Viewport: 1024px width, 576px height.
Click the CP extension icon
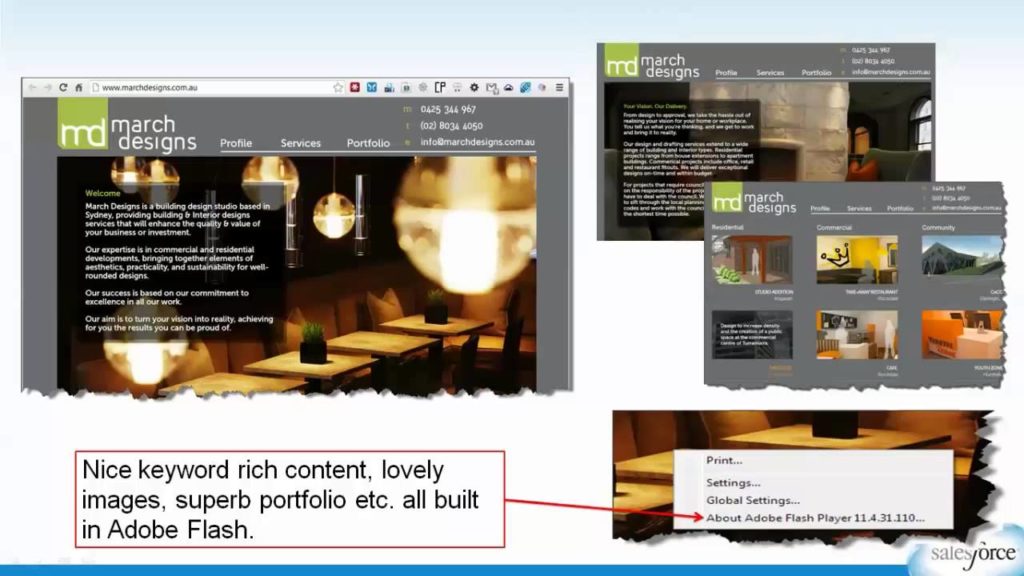click(x=440, y=87)
